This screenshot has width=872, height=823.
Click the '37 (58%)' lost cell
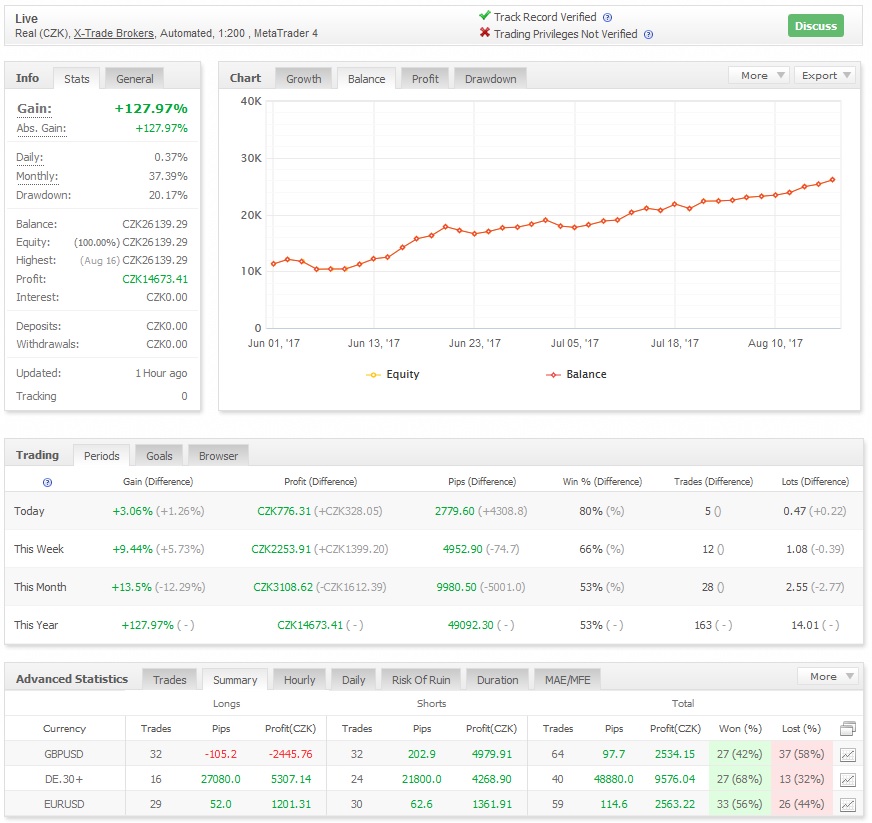coord(801,754)
